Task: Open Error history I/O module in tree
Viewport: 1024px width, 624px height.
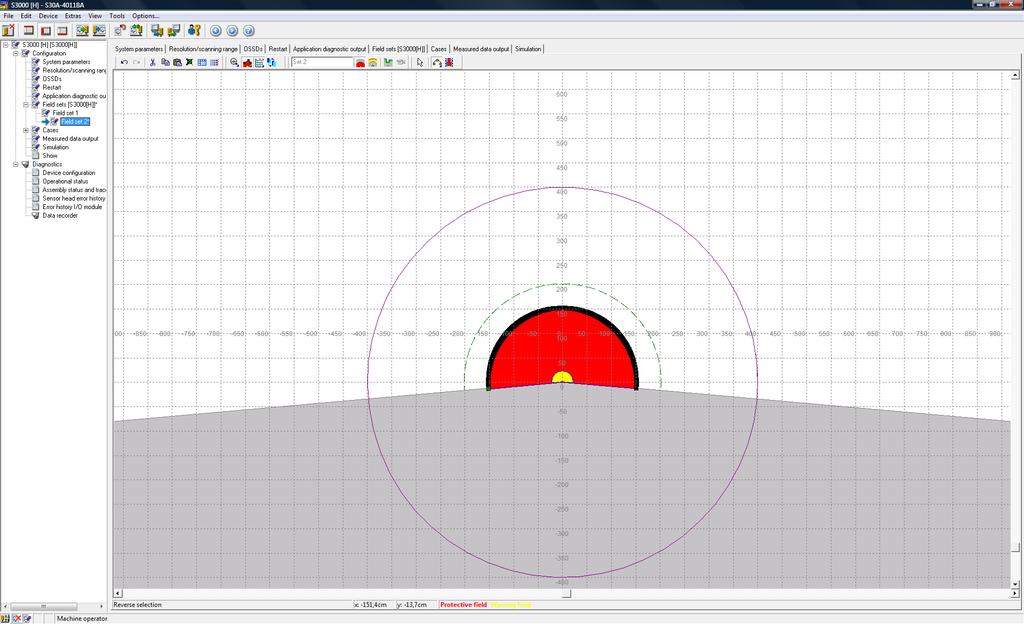Action: click(x=72, y=207)
